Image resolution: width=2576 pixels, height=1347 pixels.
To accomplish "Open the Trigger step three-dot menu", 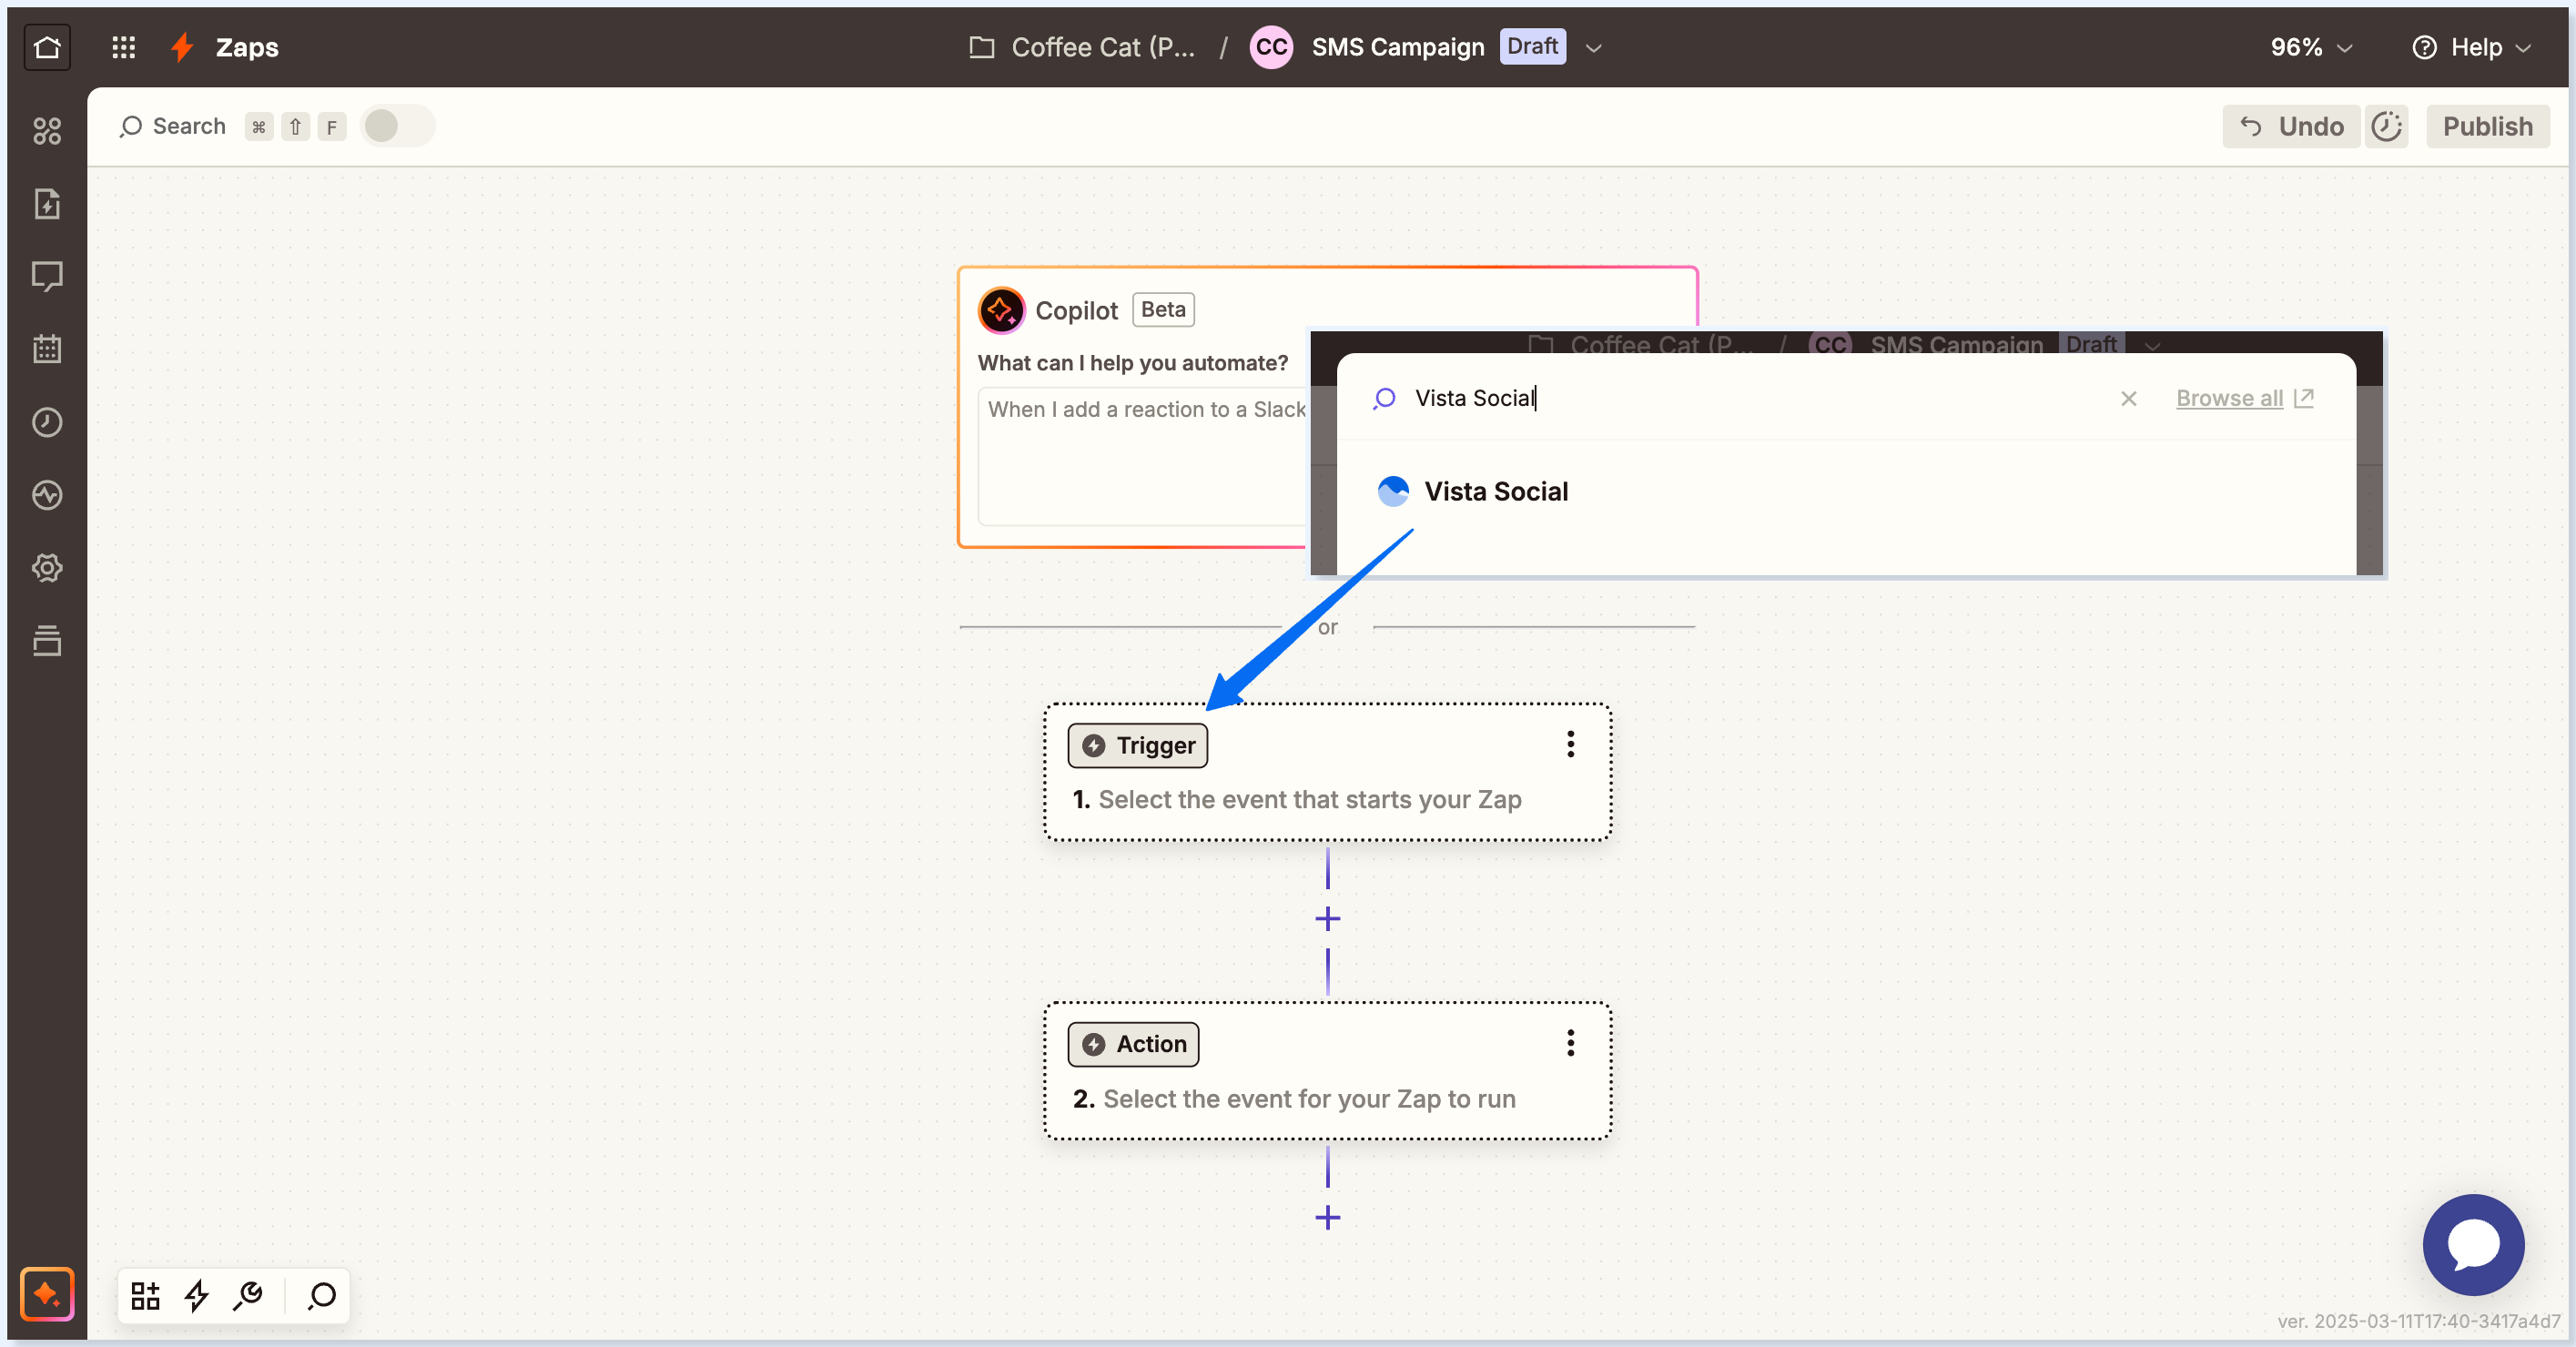I will (x=1570, y=744).
